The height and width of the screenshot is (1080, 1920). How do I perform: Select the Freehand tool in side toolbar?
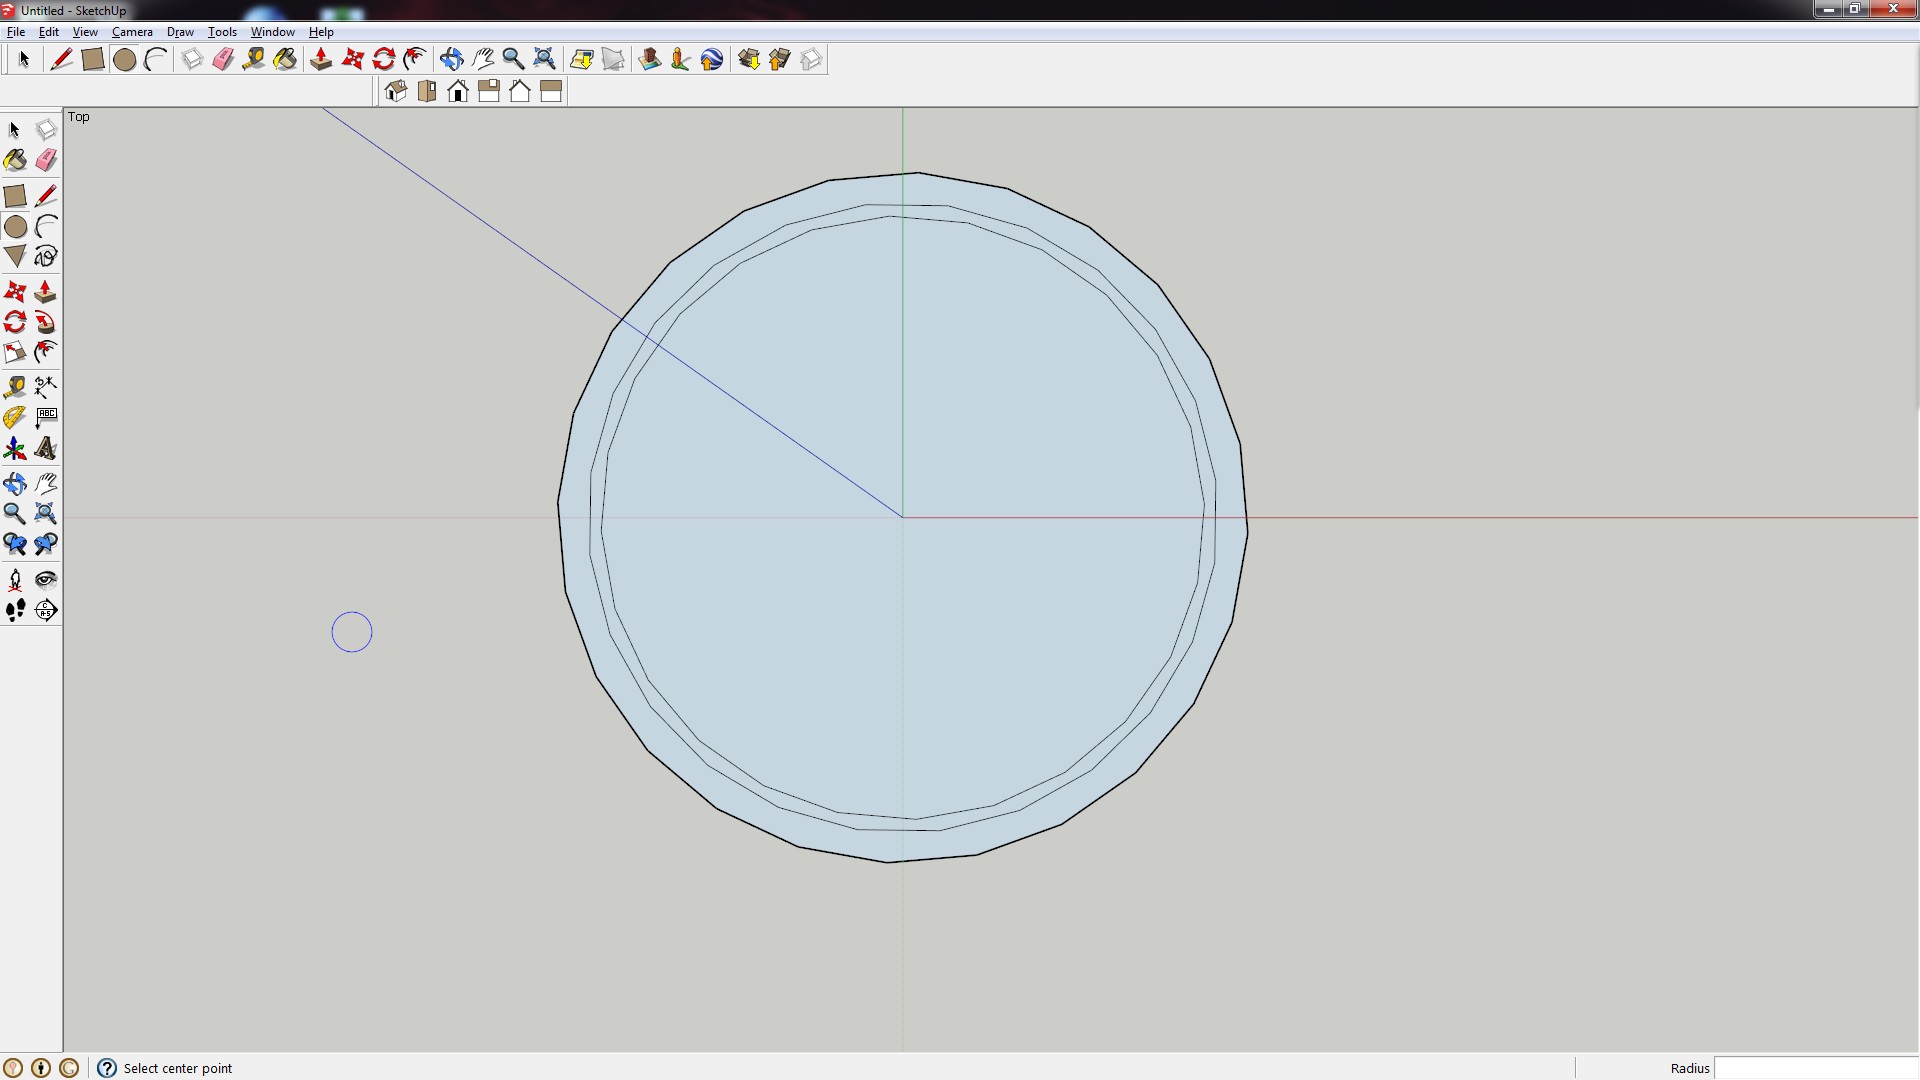[x=46, y=257]
